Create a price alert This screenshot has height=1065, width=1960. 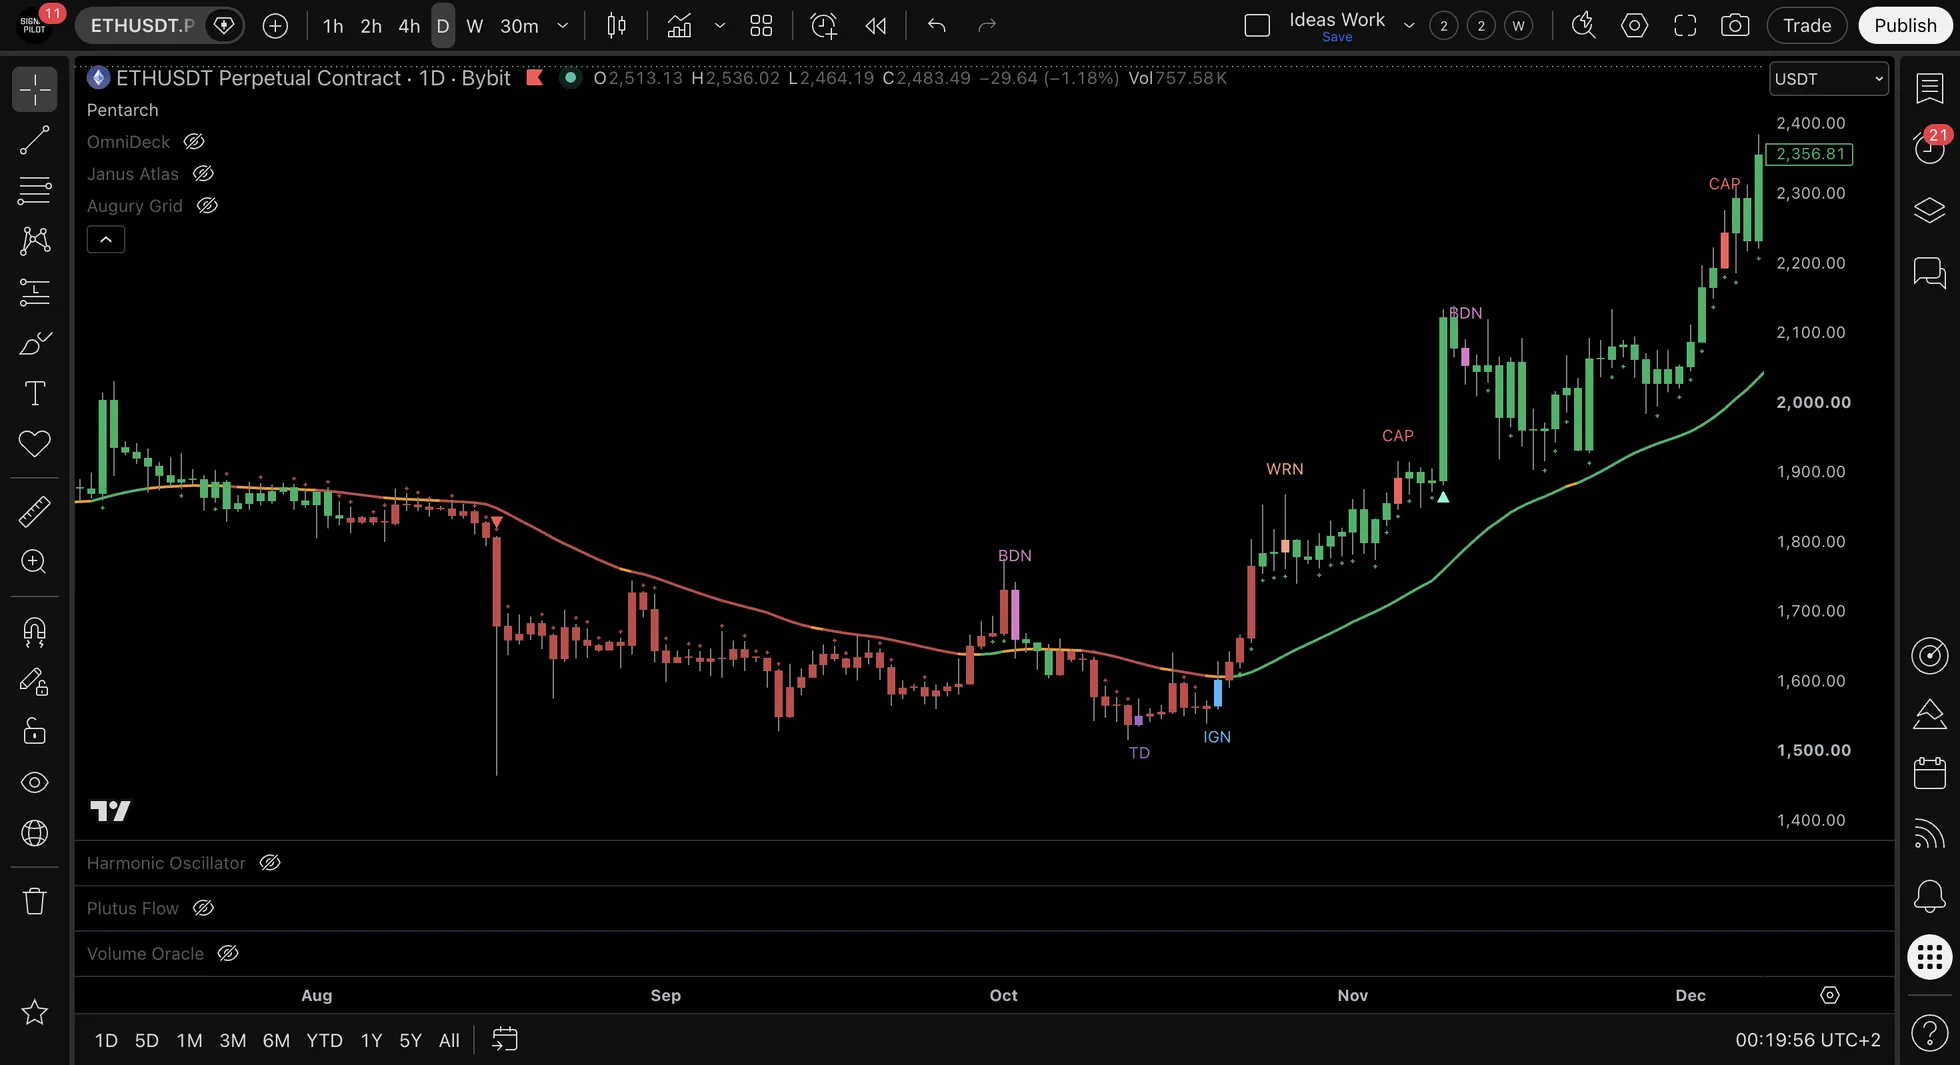tap(823, 26)
